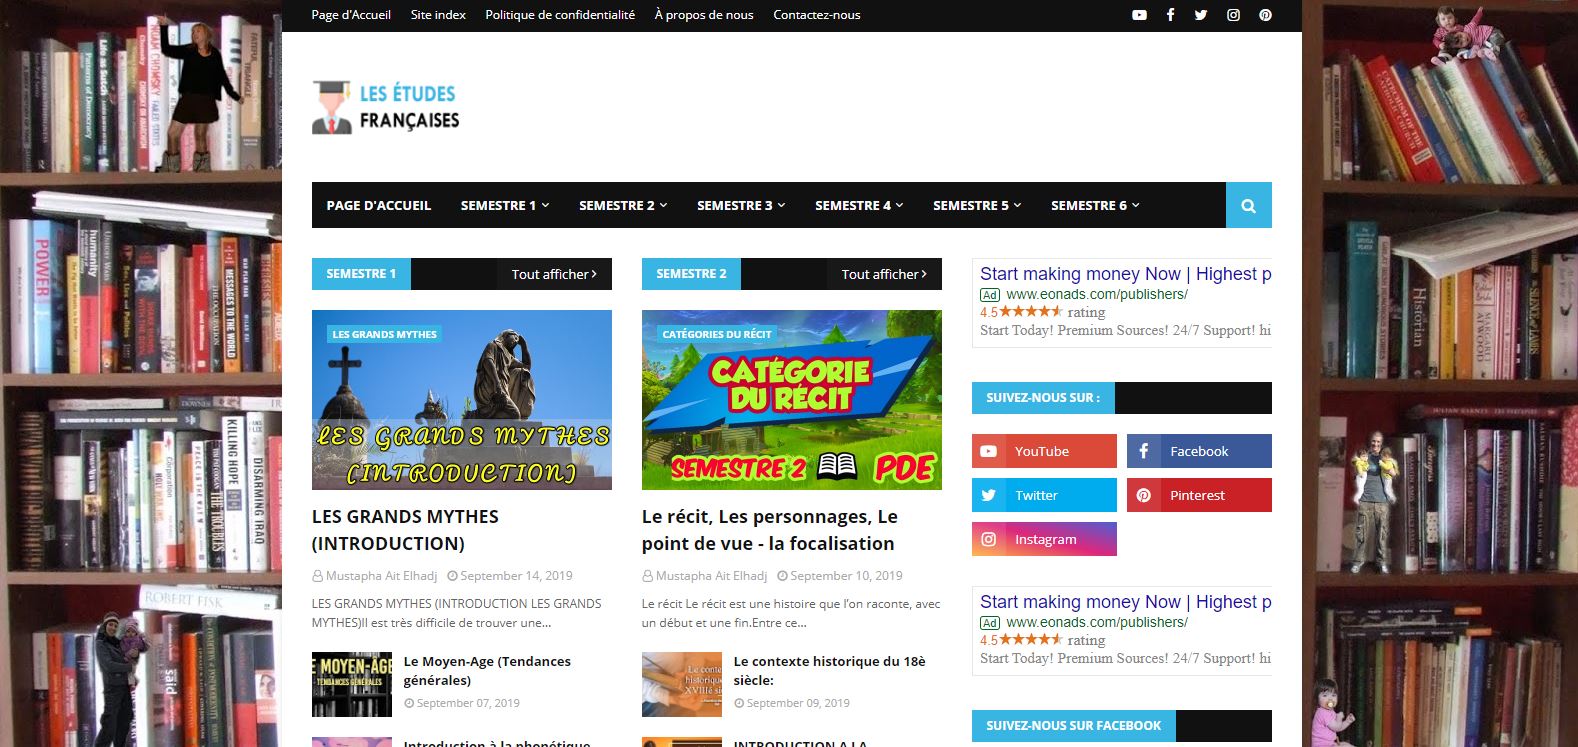Viewport: 1578px width, 747px height.
Task: Read LES GRANDS MYTHES (INTRODUCTION) article title
Action: coord(405,530)
